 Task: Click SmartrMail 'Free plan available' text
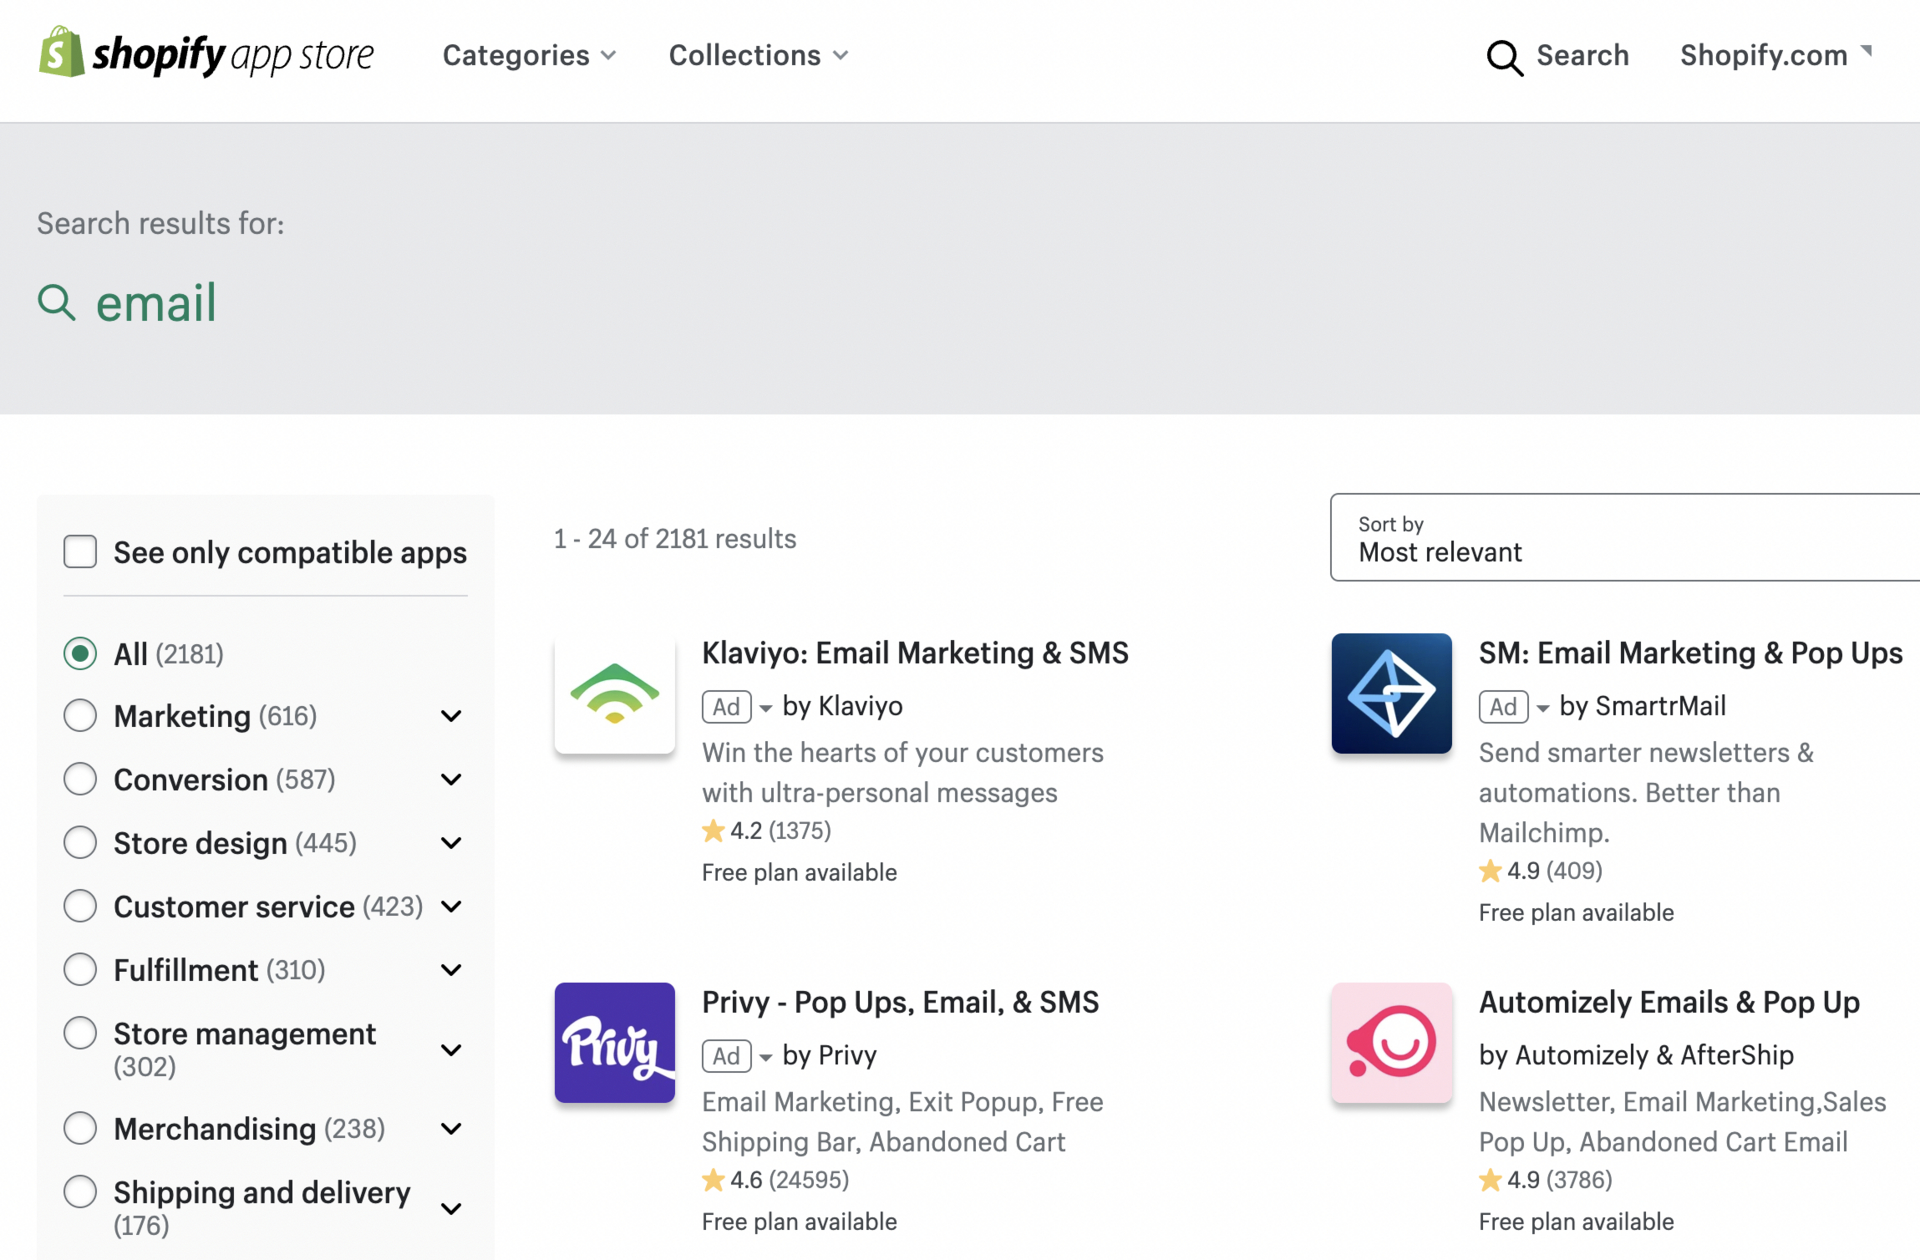coord(1576,912)
